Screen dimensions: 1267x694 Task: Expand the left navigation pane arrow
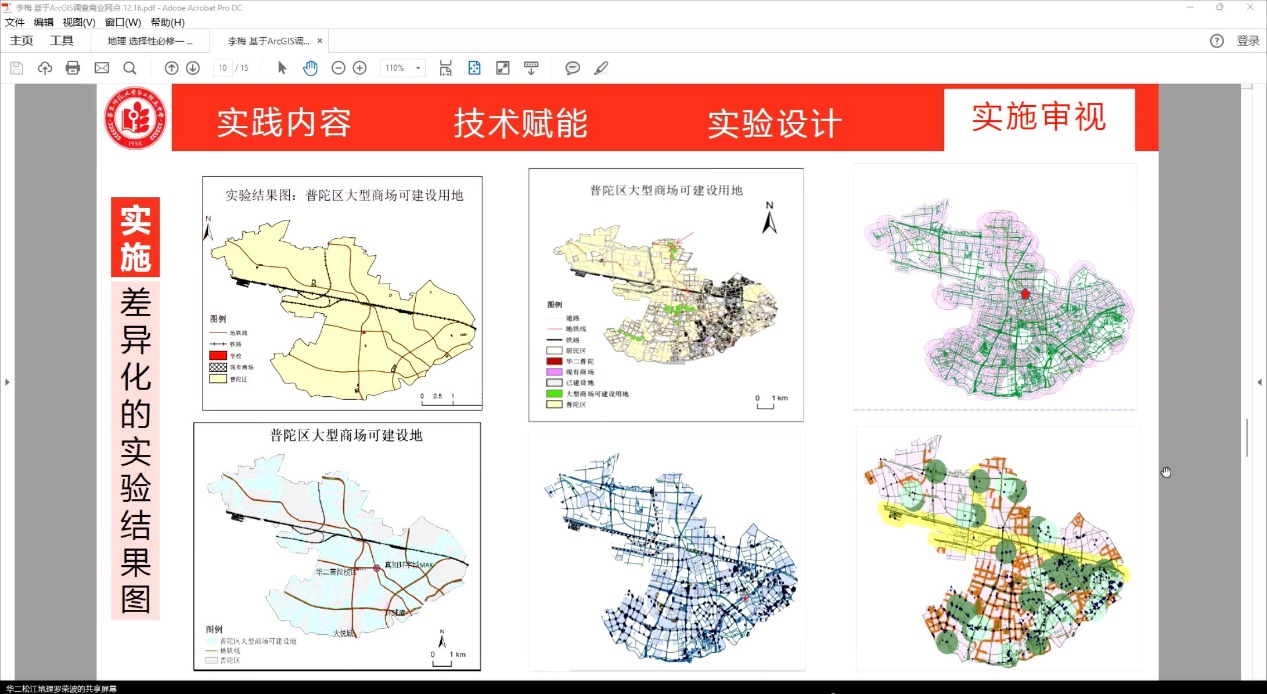coord(7,382)
